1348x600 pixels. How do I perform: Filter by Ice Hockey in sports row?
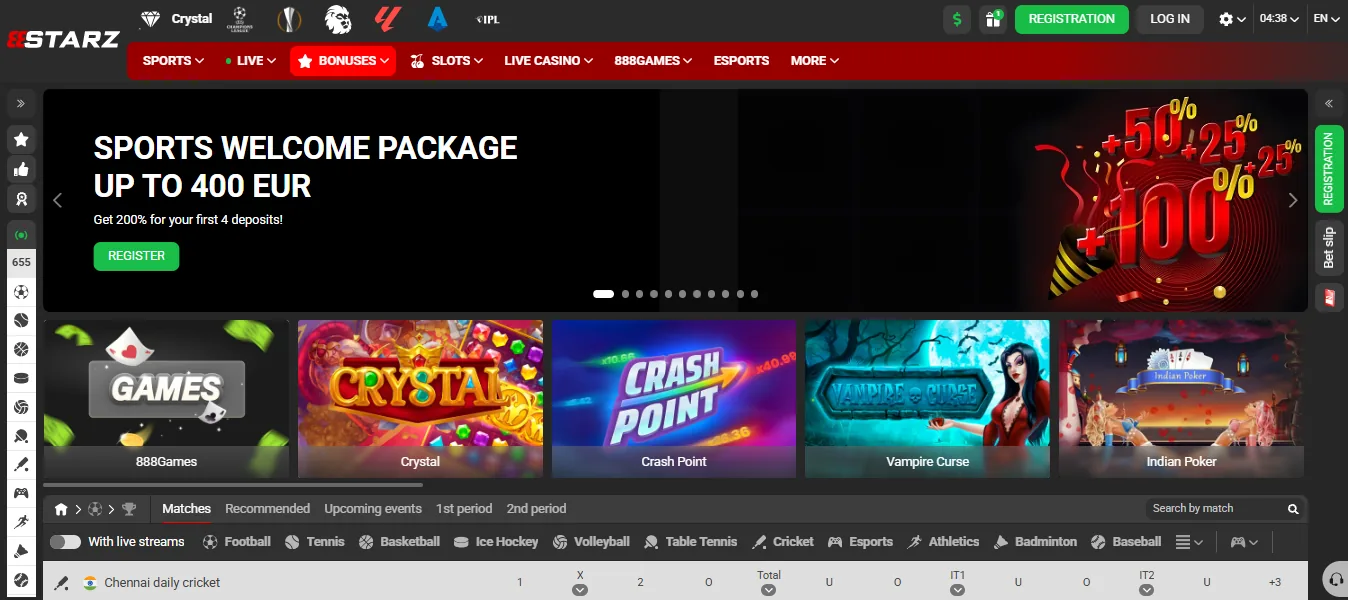(496, 542)
